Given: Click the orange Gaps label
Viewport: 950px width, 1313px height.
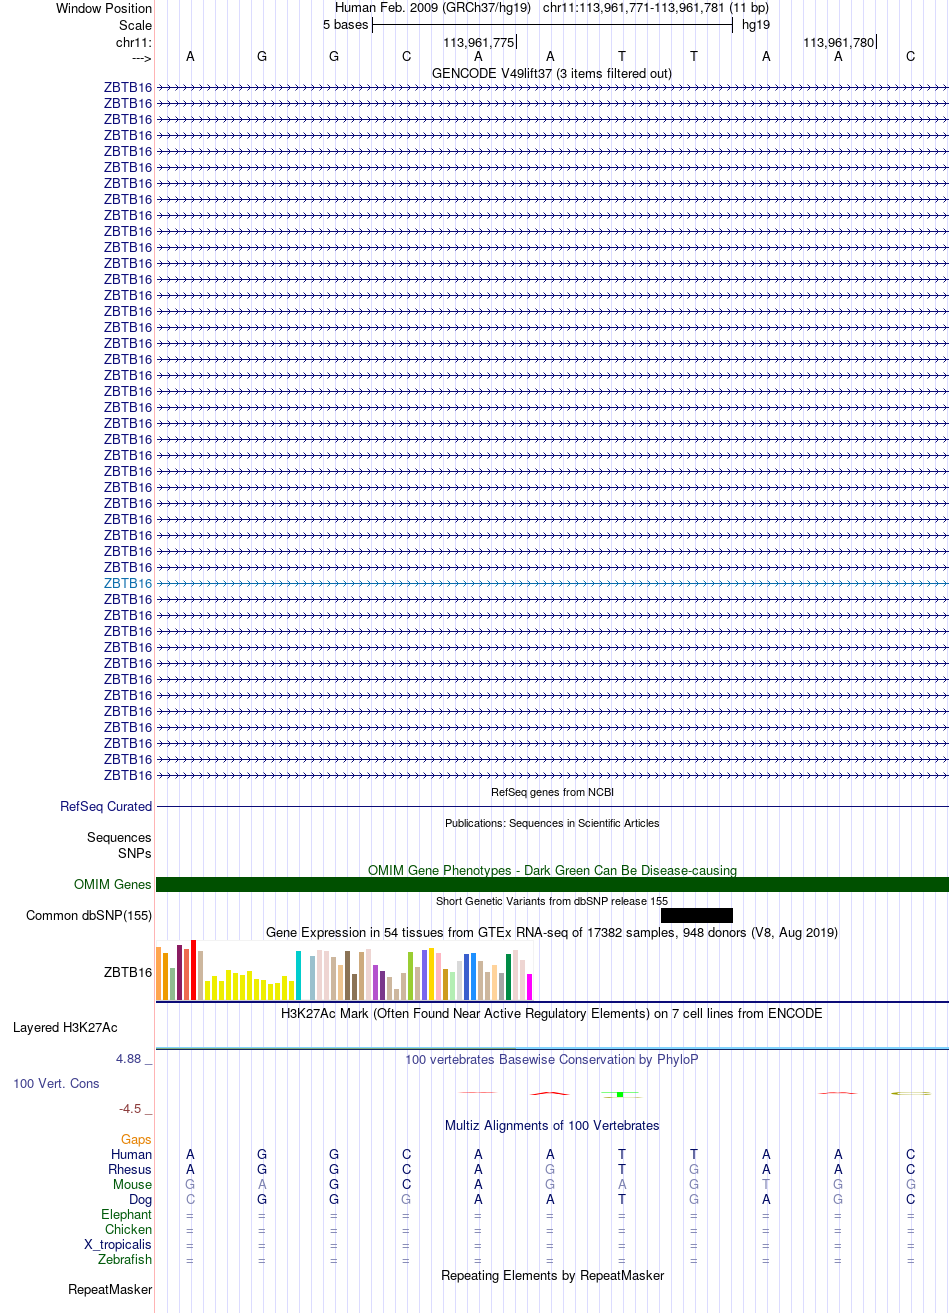Looking at the screenshot, I should point(137,1139).
